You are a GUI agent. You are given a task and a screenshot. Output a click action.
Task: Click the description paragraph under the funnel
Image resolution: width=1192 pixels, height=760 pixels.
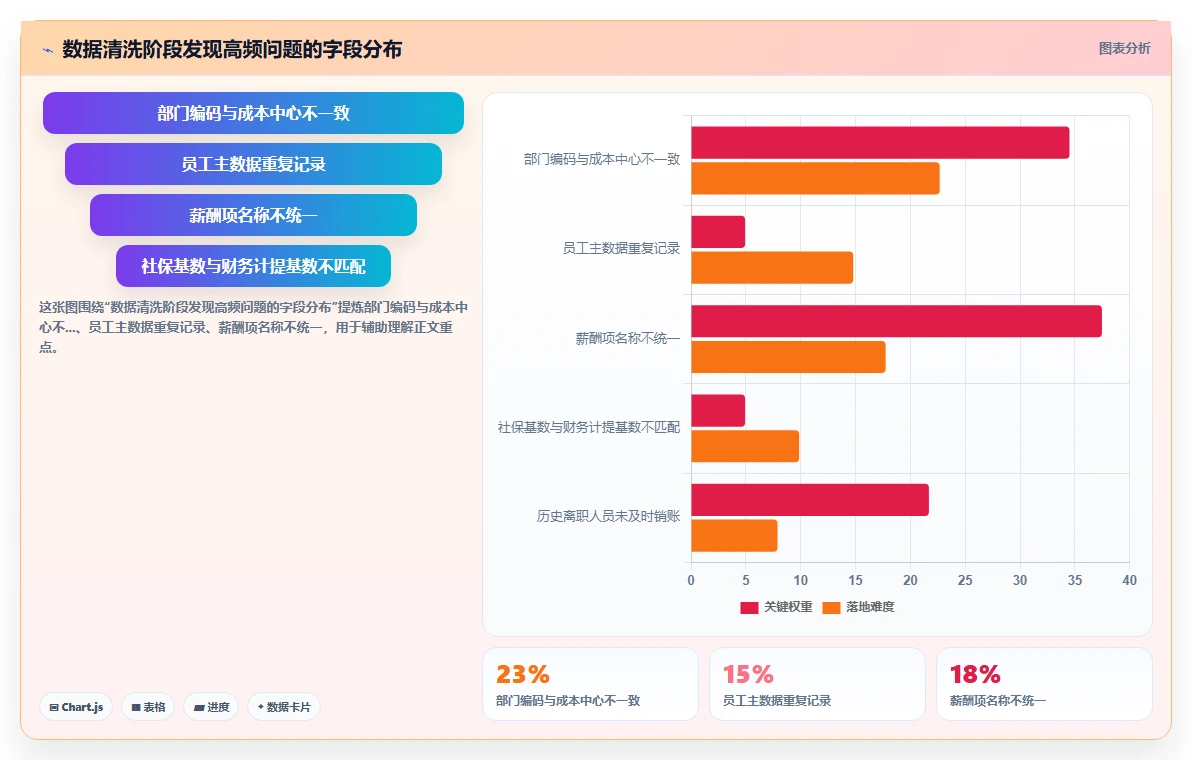point(253,327)
